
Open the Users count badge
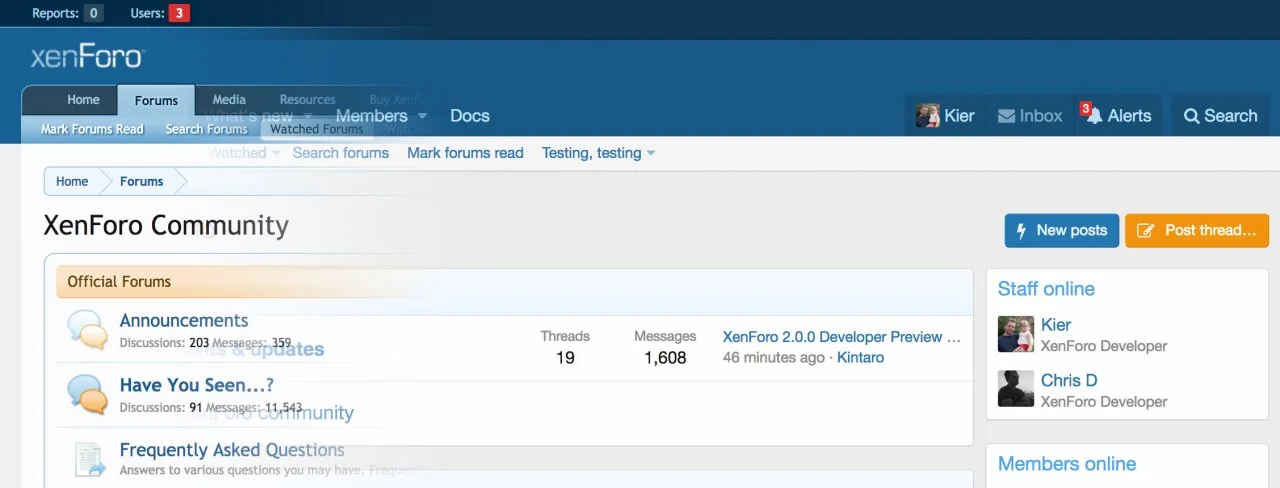pyautogui.click(x=178, y=13)
